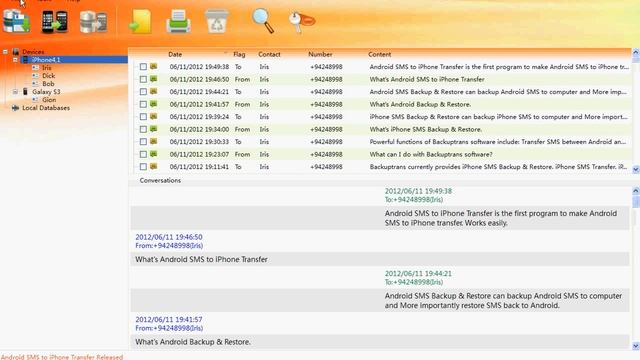Viewport: 640px width, 360px height.
Task: Click message icon in the 19:30:33 row
Action: click(x=153, y=141)
